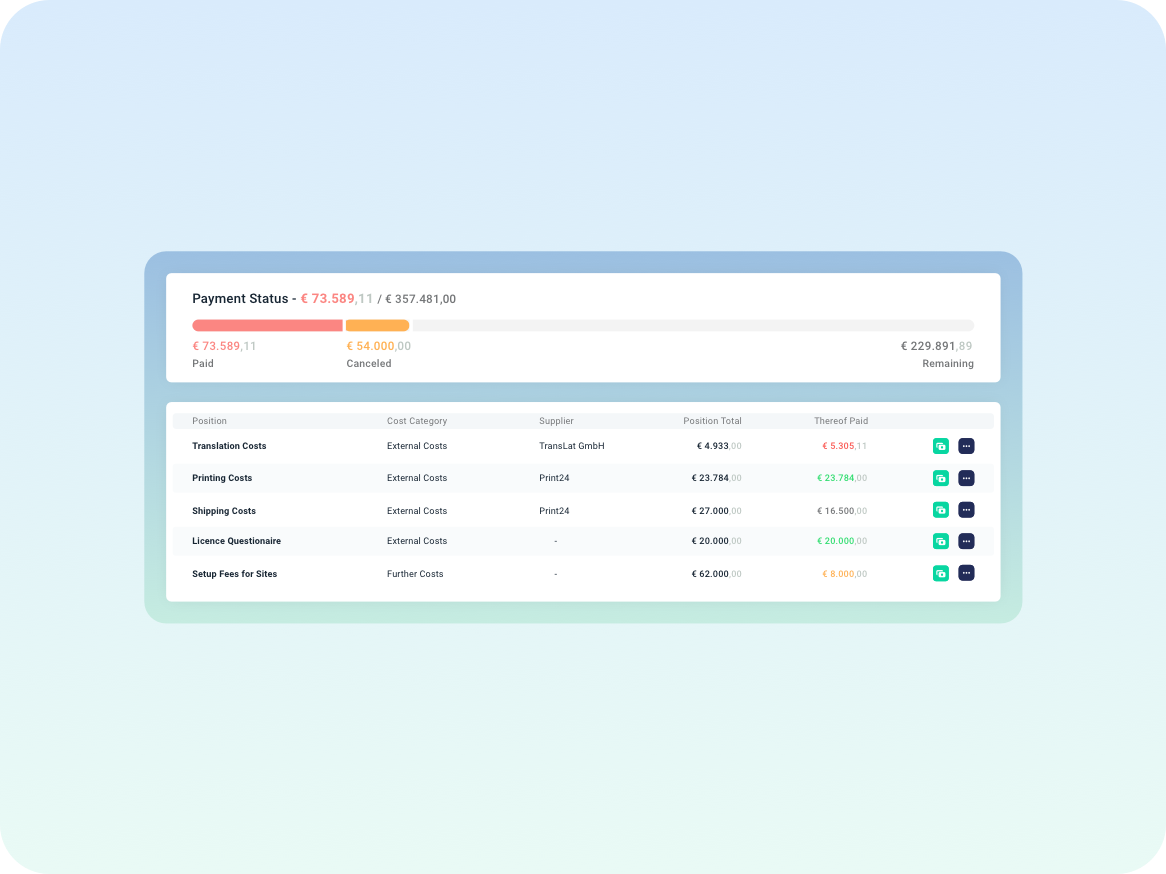The image size is (1166, 874).
Task: Click the orange Canceled progress bar segment
Action: point(377,325)
